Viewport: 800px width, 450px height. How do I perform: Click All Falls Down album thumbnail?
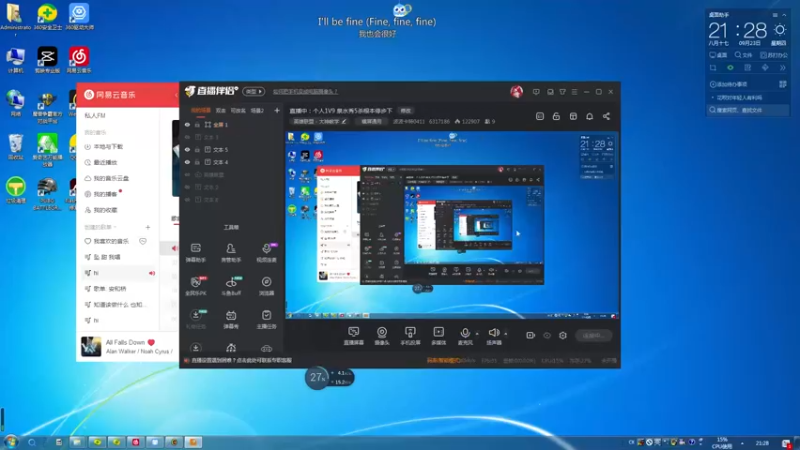[x=91, y=346]
